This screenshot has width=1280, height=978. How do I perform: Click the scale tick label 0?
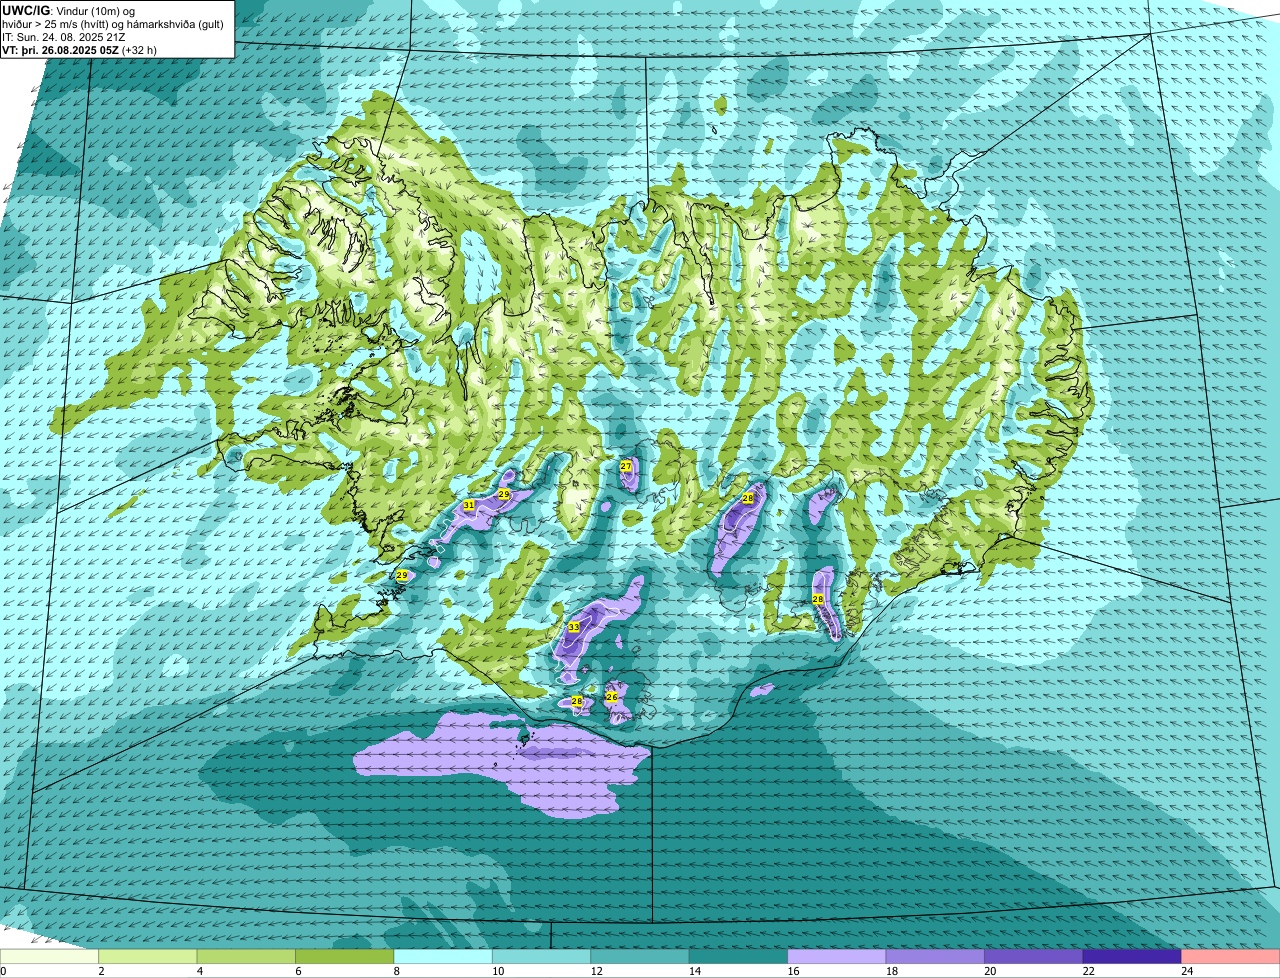tap(3, 970)
